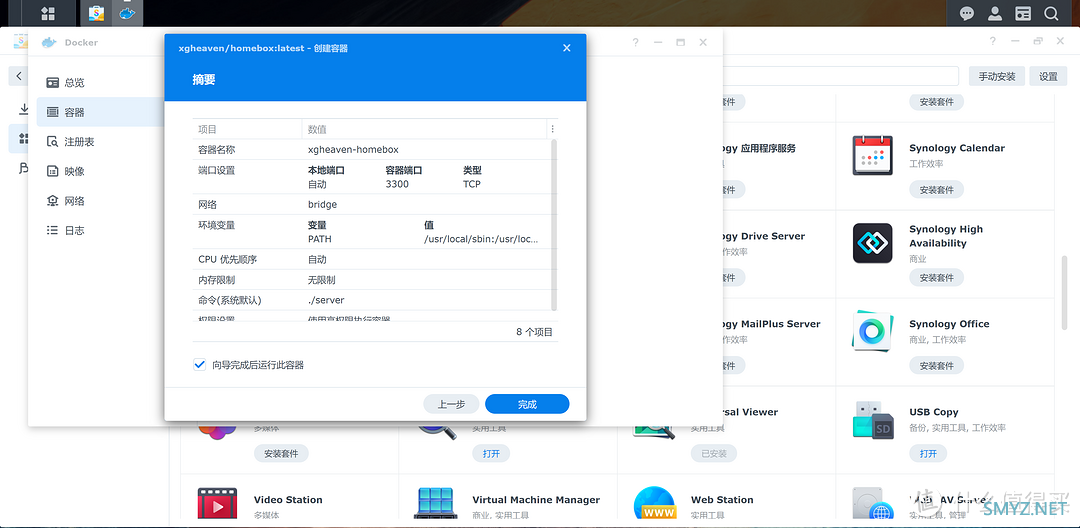Click 项目 column header in summary table
Screen dimensions: 1080x528
247,129
